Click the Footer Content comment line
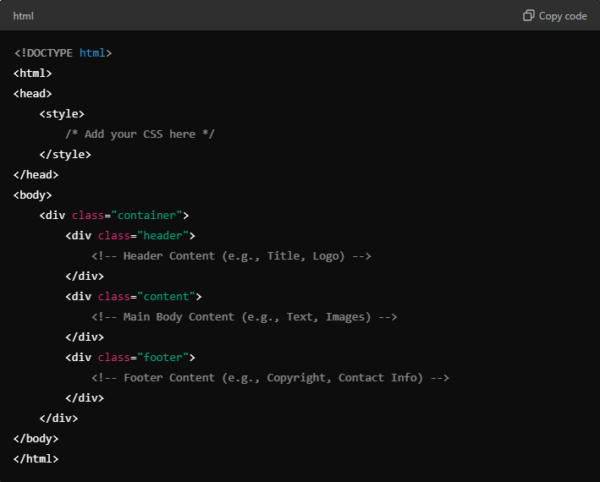The height and width of the screenshot is (482, 600). pos(270,377)
